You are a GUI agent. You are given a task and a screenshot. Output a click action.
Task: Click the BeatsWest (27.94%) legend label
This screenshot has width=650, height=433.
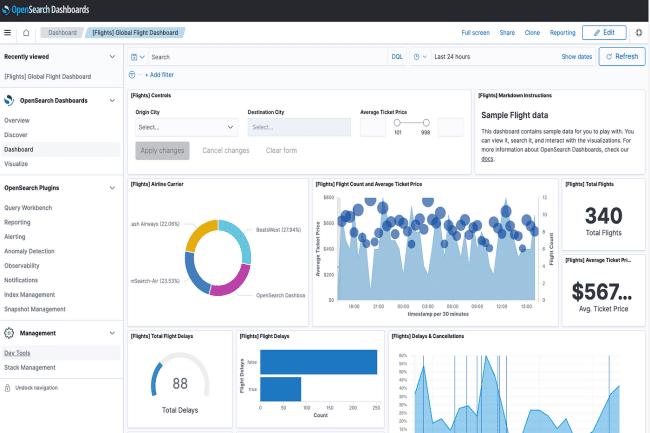coord(279,230)
